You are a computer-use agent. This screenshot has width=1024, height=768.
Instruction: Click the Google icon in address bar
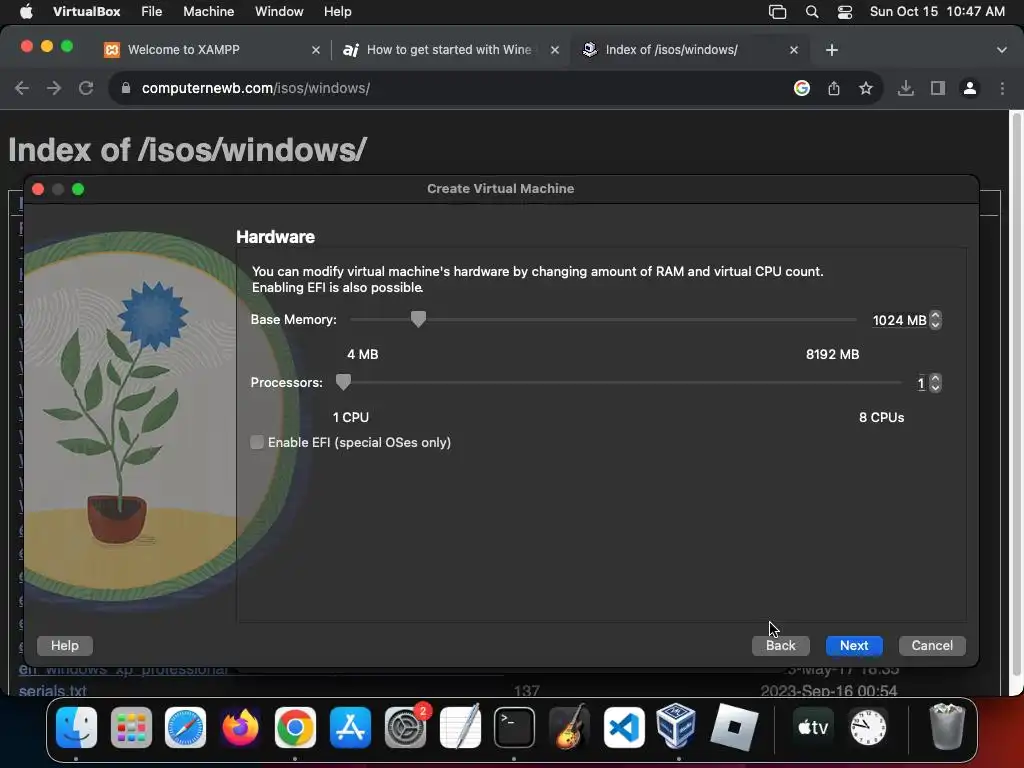802,88
